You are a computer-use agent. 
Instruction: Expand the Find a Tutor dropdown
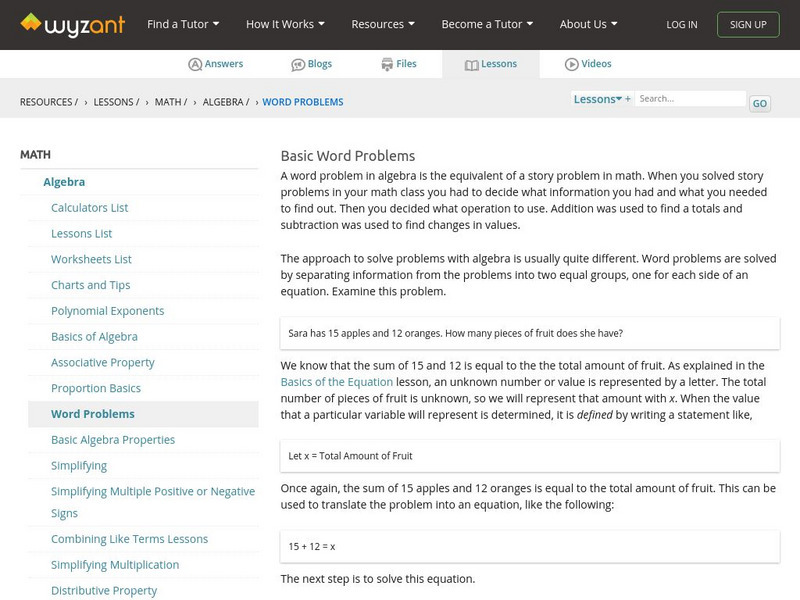[x=183, y=24]
